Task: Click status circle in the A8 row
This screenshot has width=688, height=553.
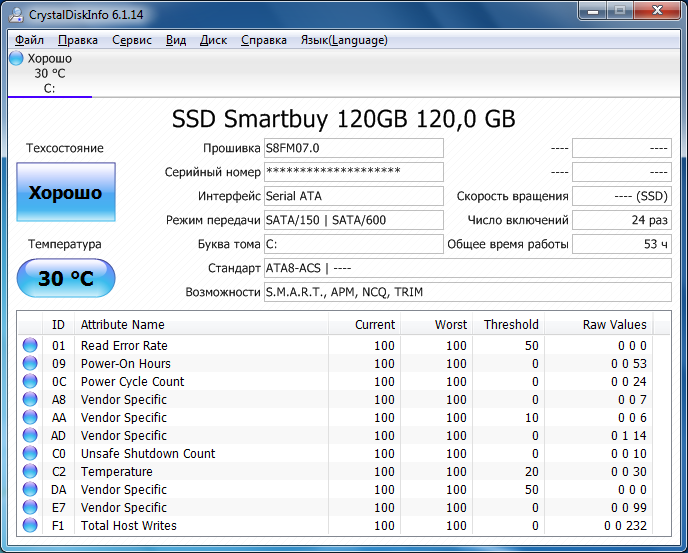Action: [x=30, y=399]
